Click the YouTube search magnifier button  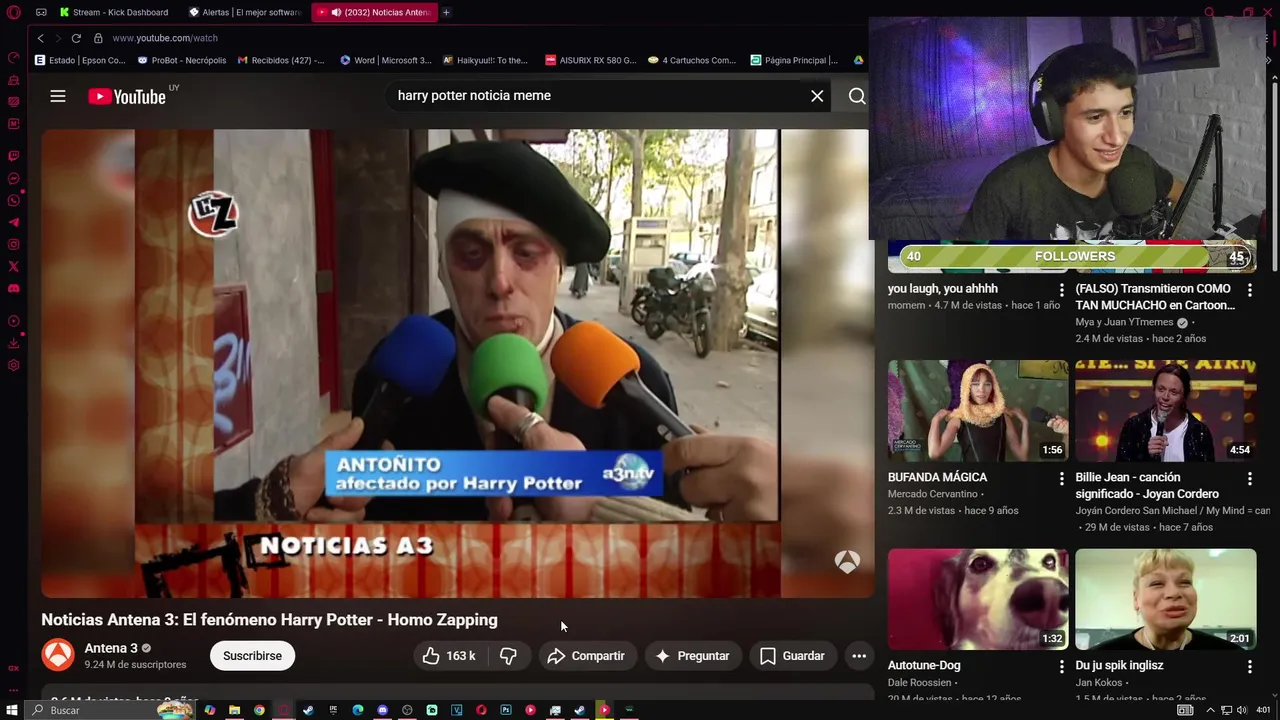pos(857,96)
